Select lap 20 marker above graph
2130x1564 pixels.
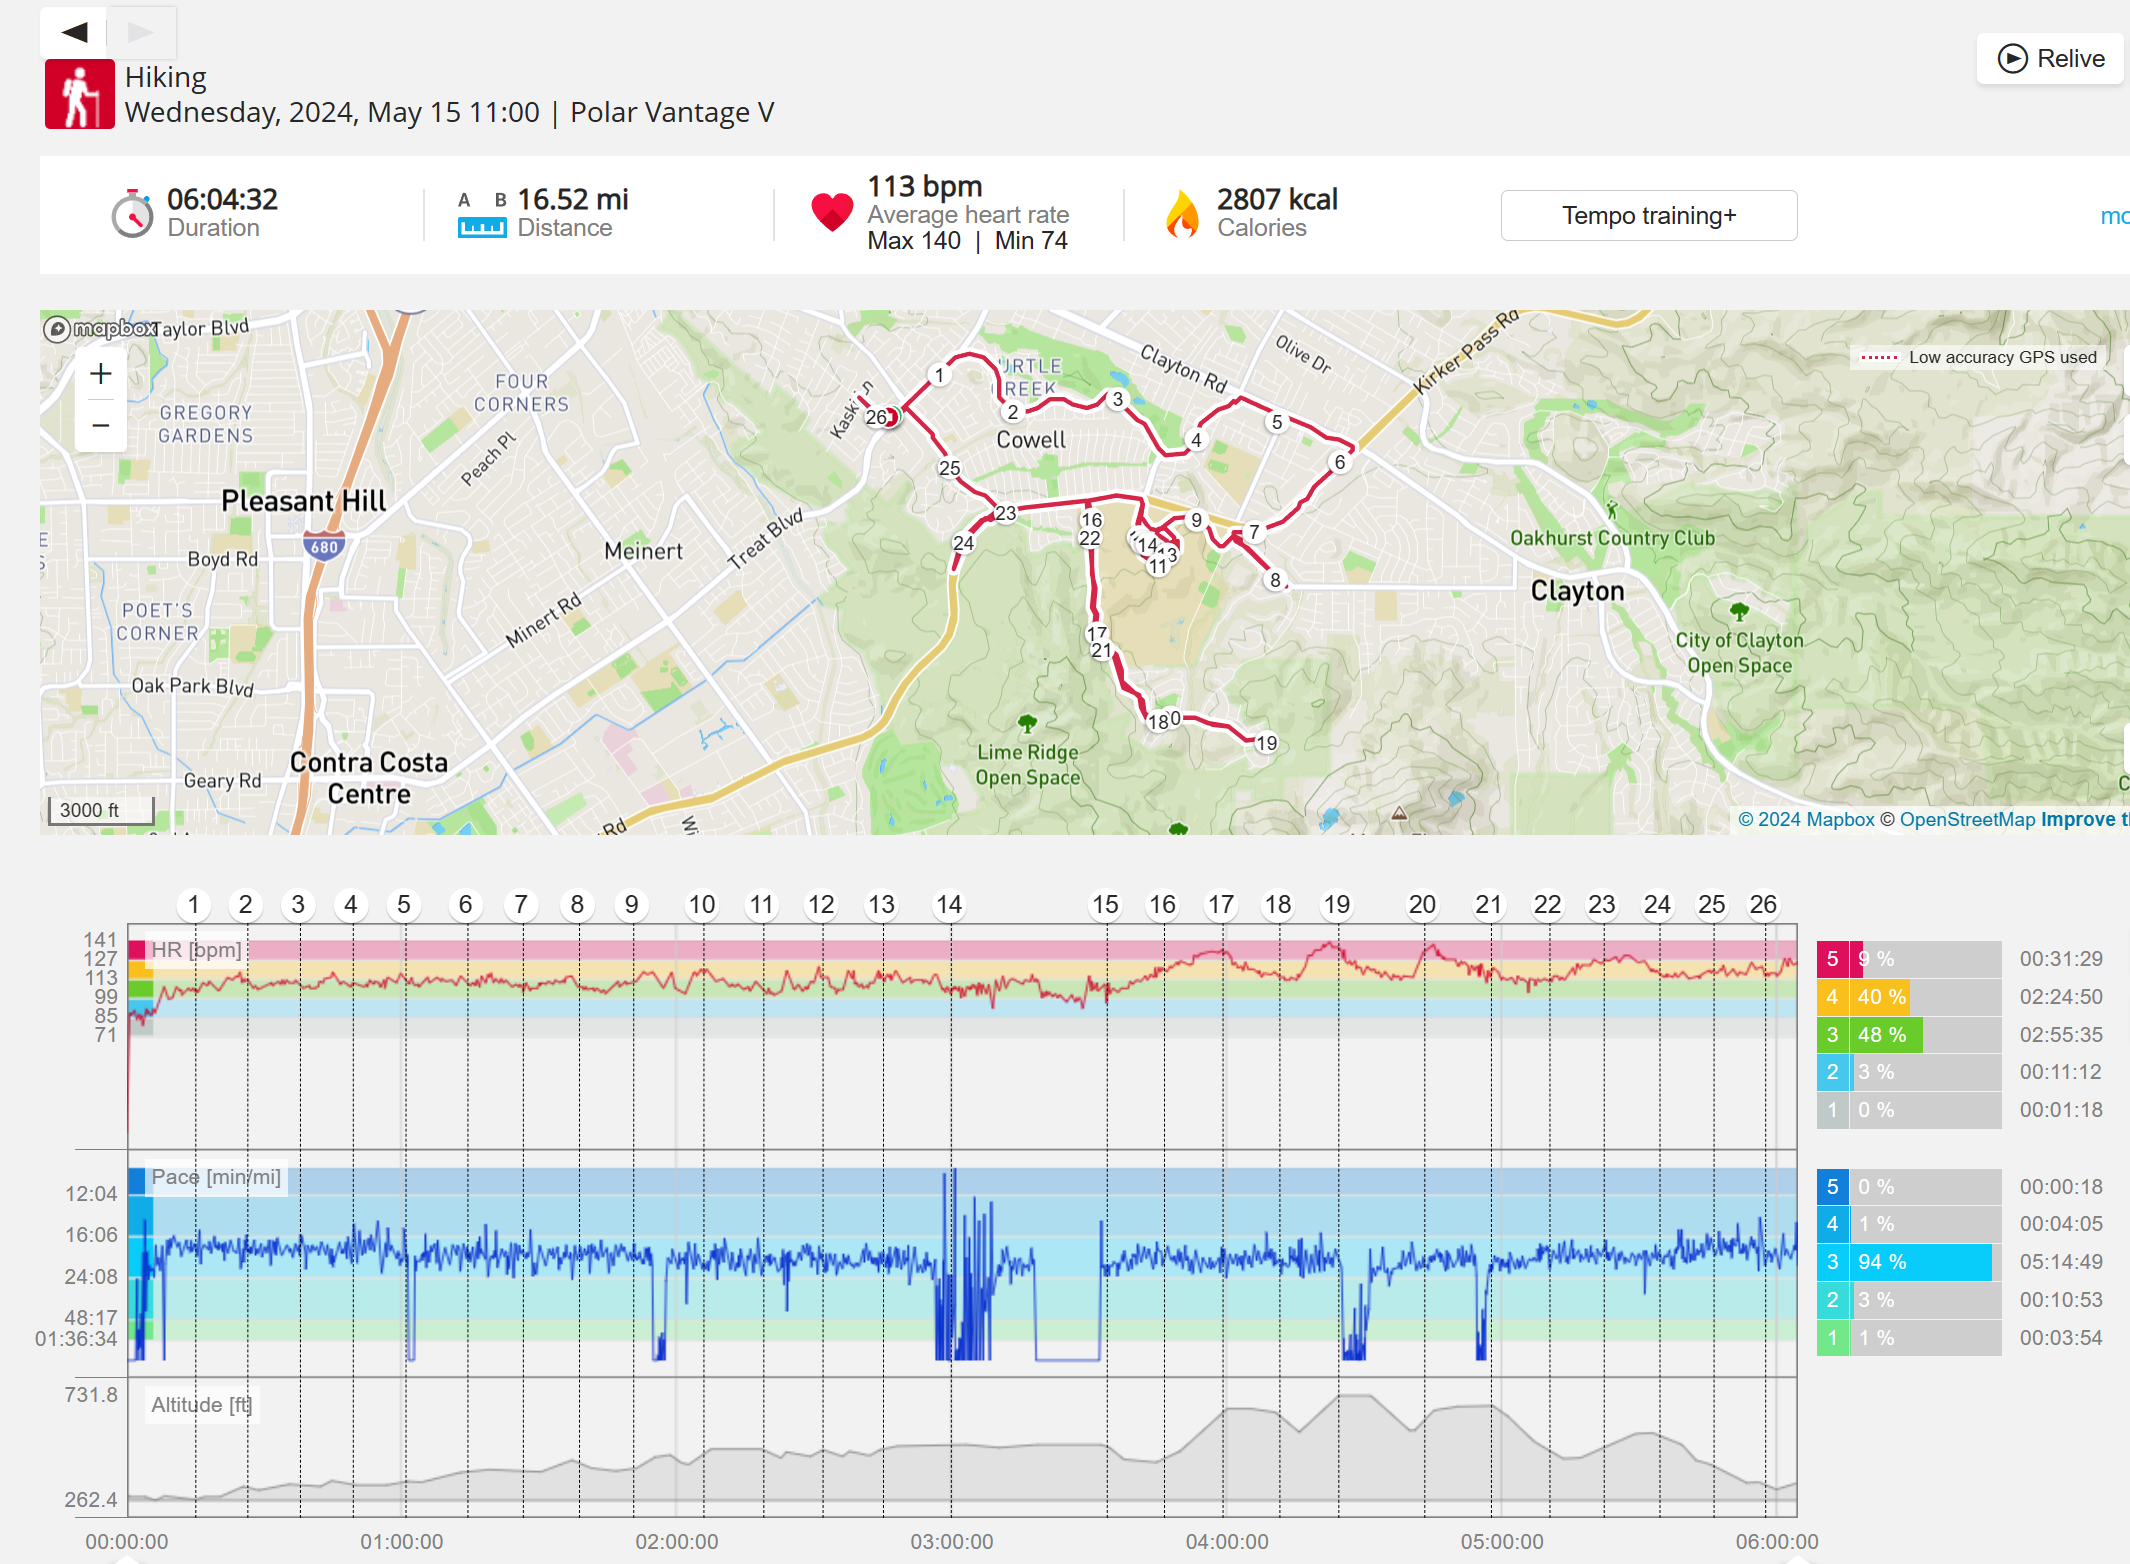coord(1421,905)
